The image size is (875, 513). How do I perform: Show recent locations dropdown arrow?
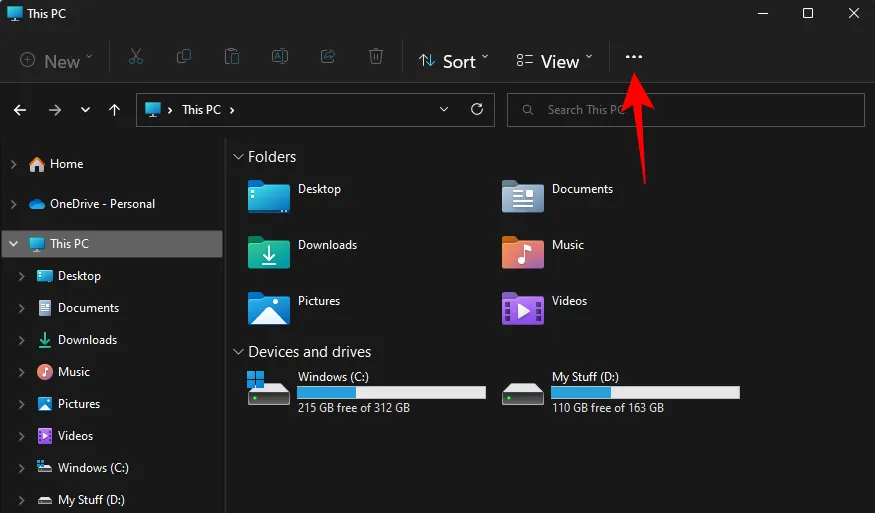point(85,110)
